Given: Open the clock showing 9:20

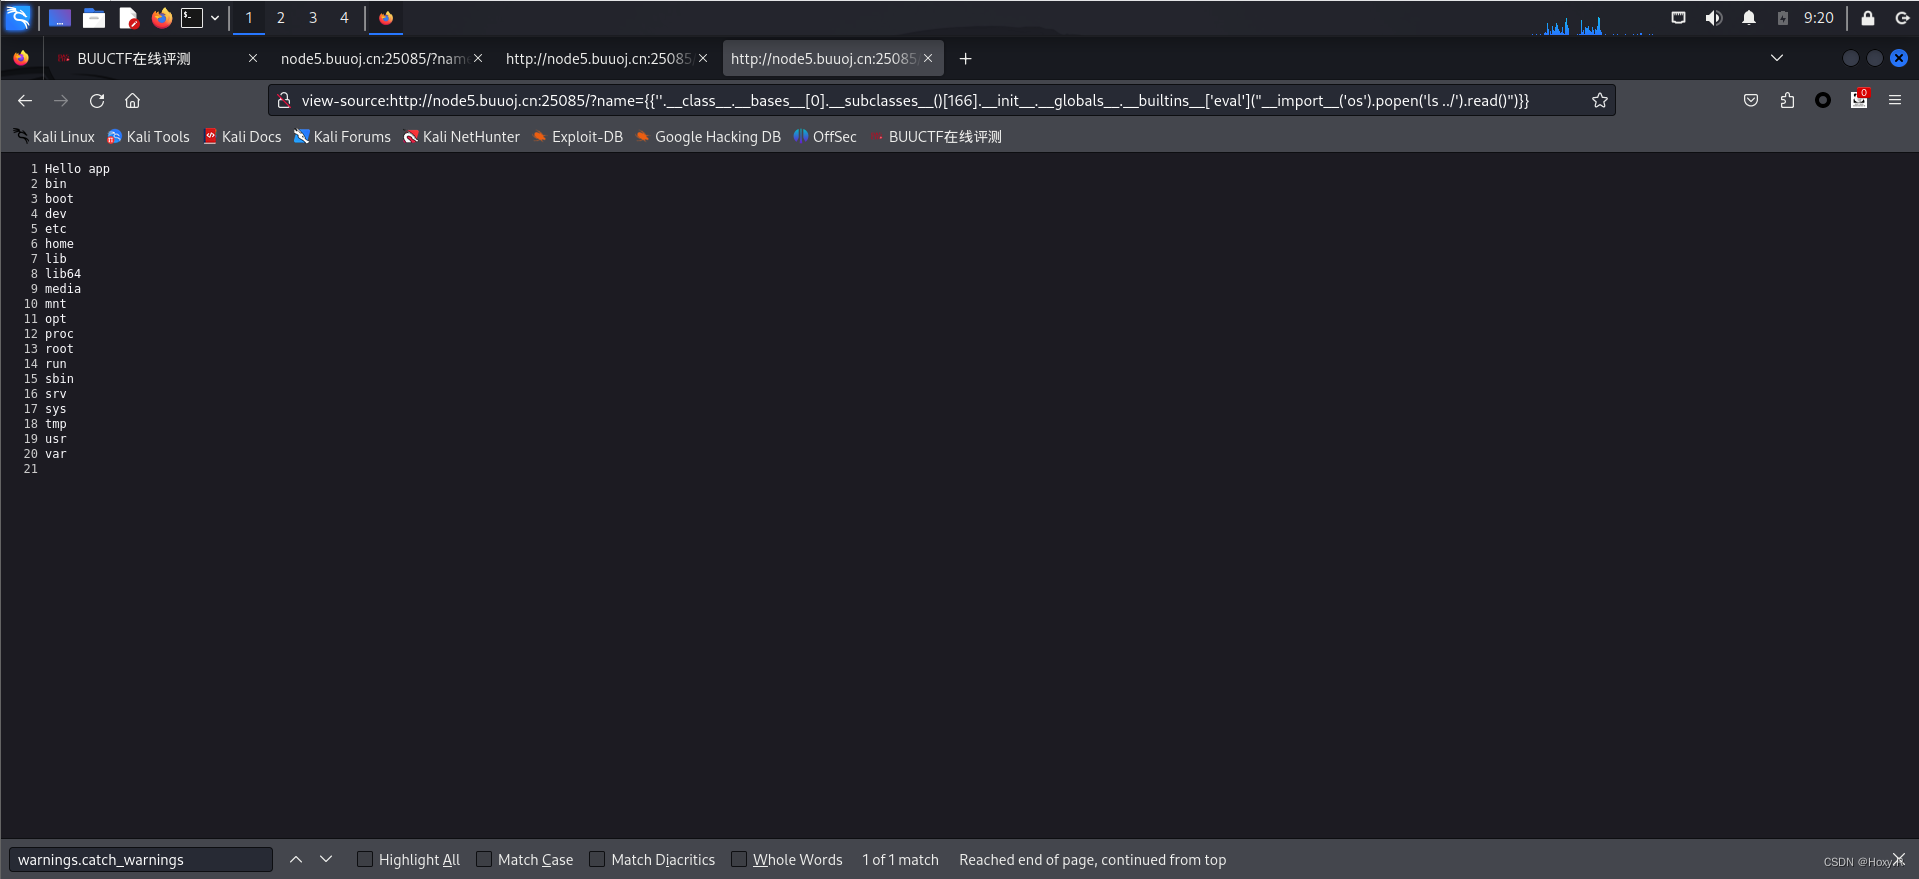Looking at the screenshot, I should tap(1818, 18).
